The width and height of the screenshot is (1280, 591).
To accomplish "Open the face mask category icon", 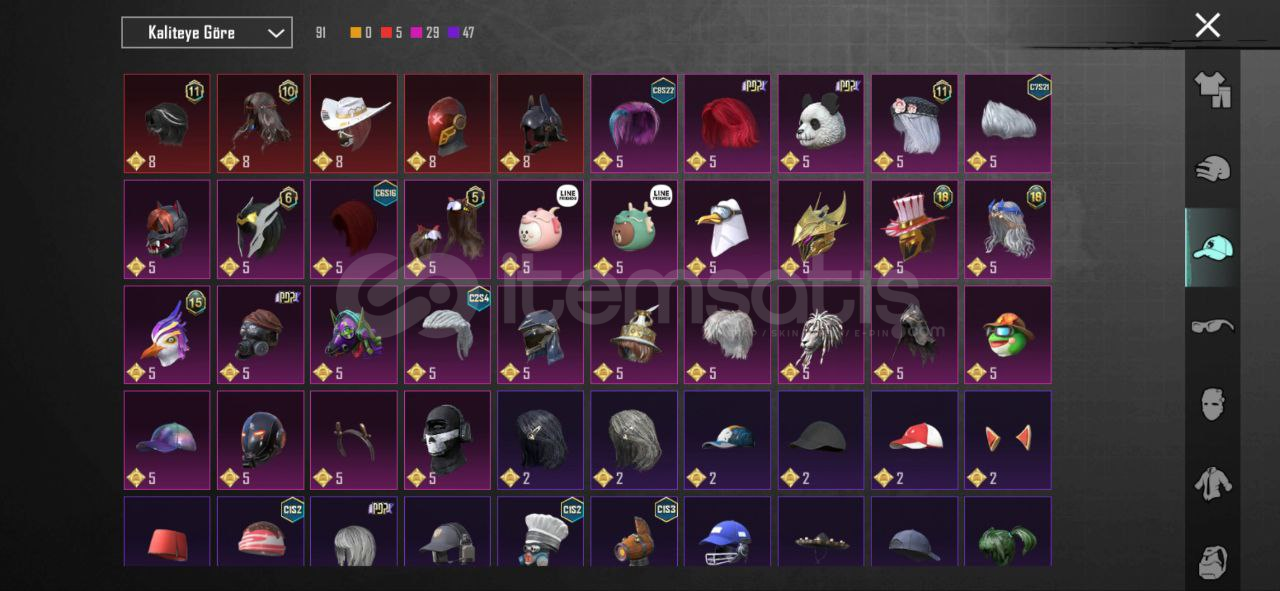I will point(1212,404).
